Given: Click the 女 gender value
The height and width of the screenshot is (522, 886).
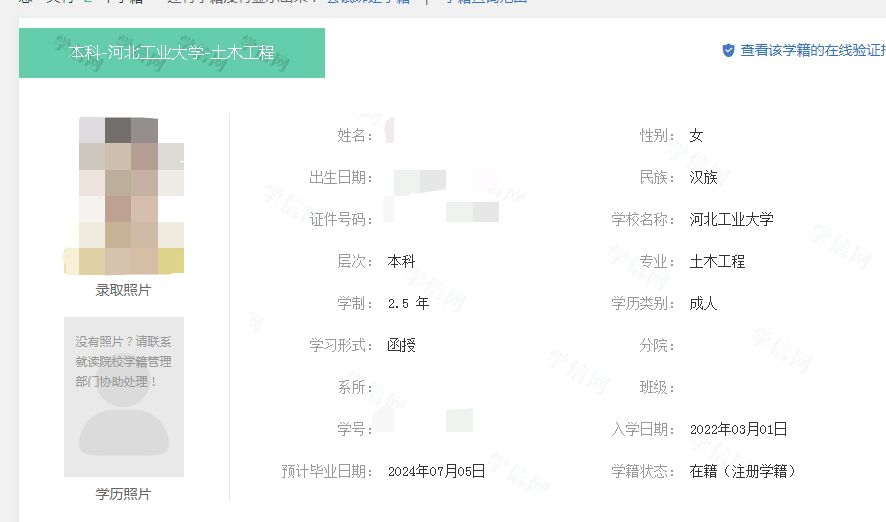Looking at the screenshot, I should pos(696,136).
